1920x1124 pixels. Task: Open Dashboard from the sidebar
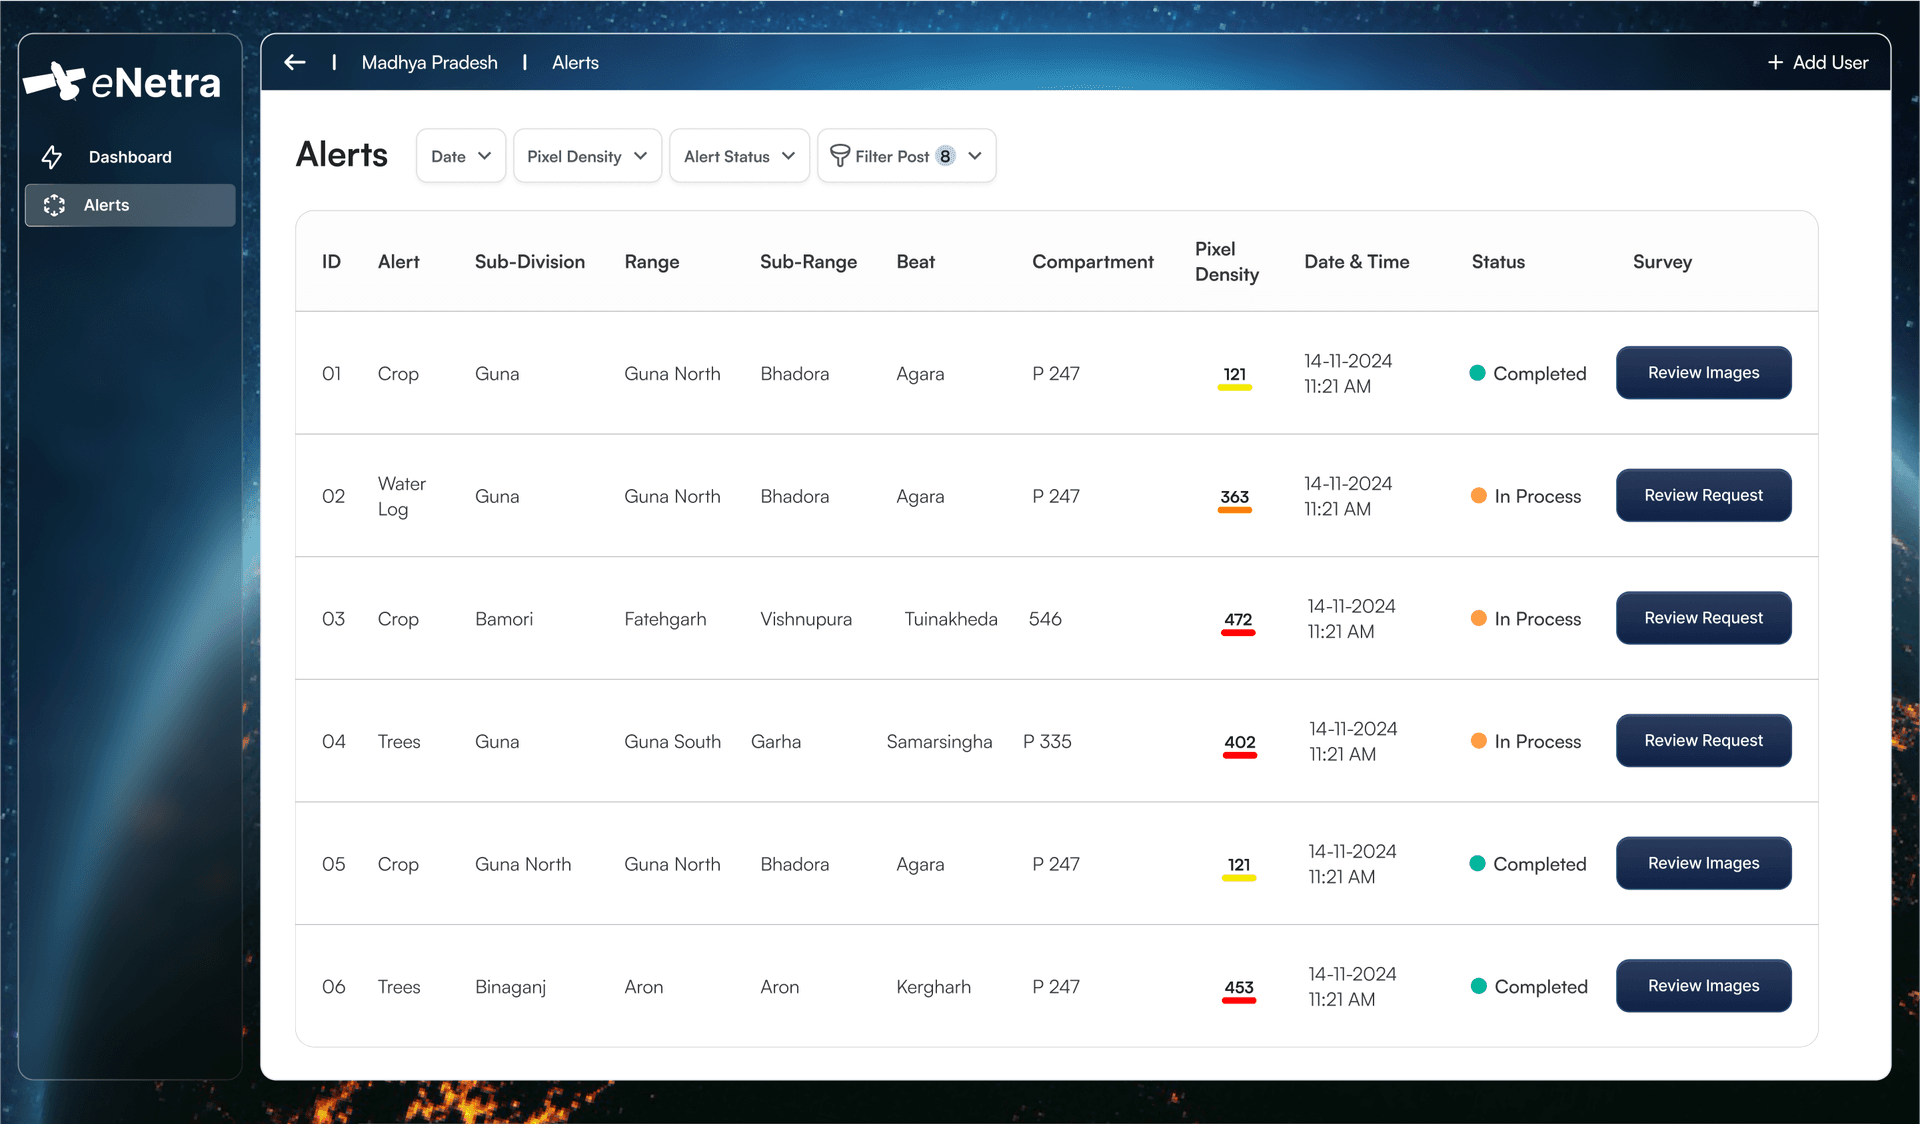[130, 157]
